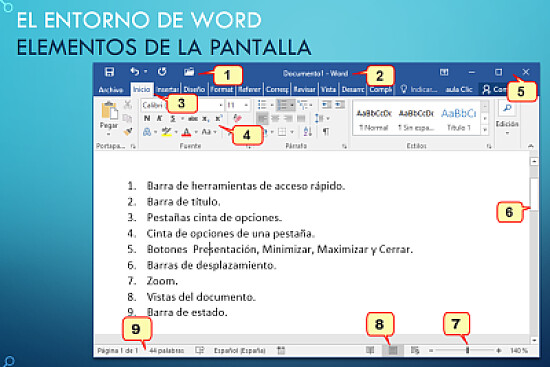
Task: Toggle Center paragraph alignment
Action: pos(275,119)
